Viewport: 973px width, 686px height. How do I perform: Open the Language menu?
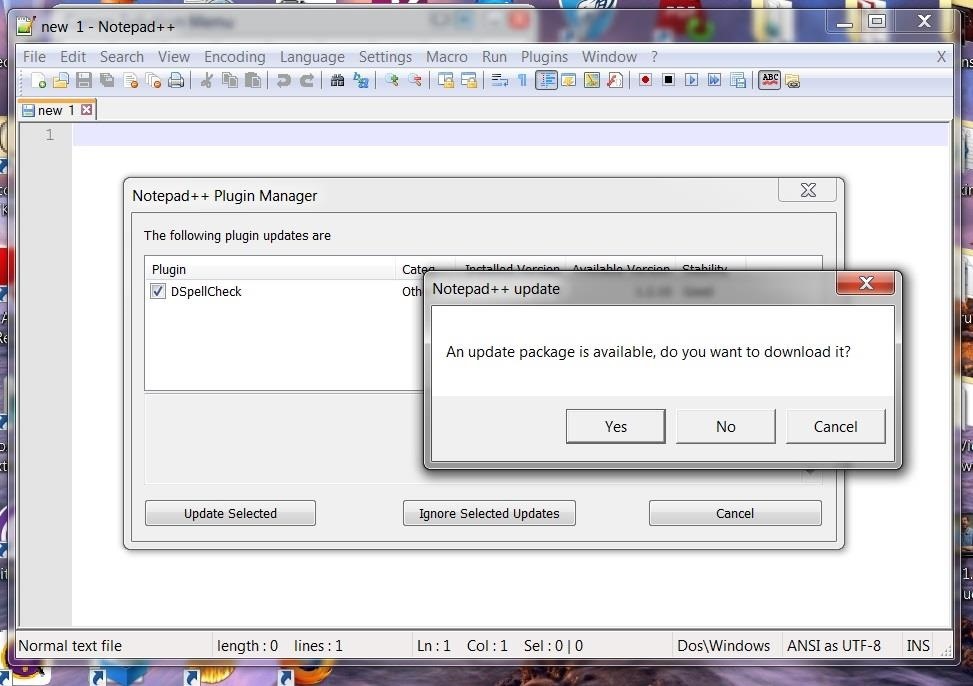(x=312, y=57)
